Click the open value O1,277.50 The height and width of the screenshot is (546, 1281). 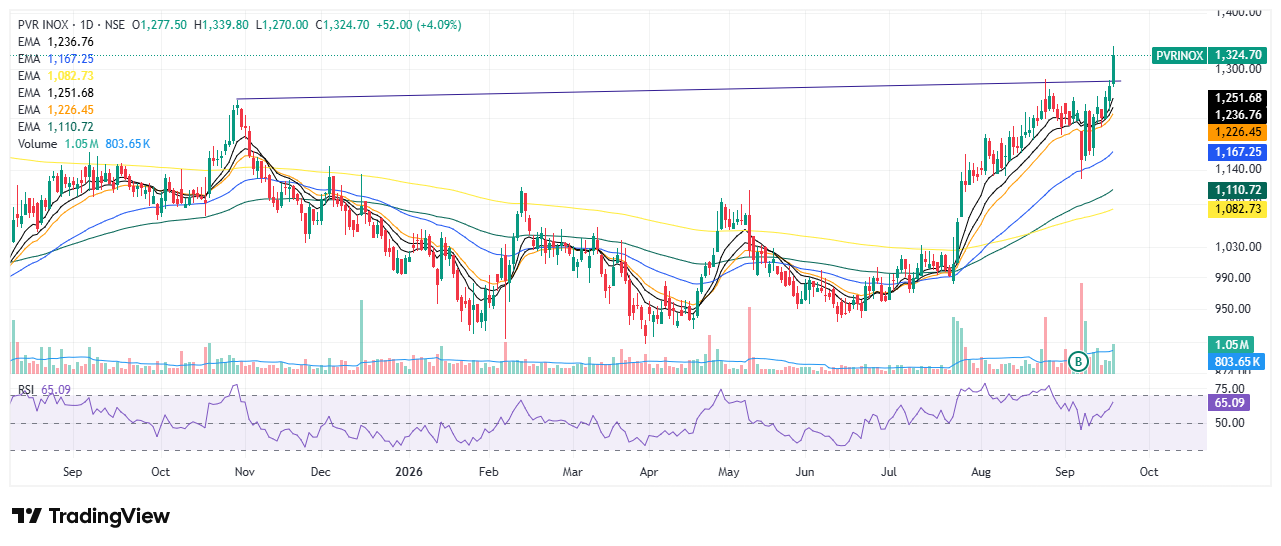pyautogui.click(x=160, y=23)
